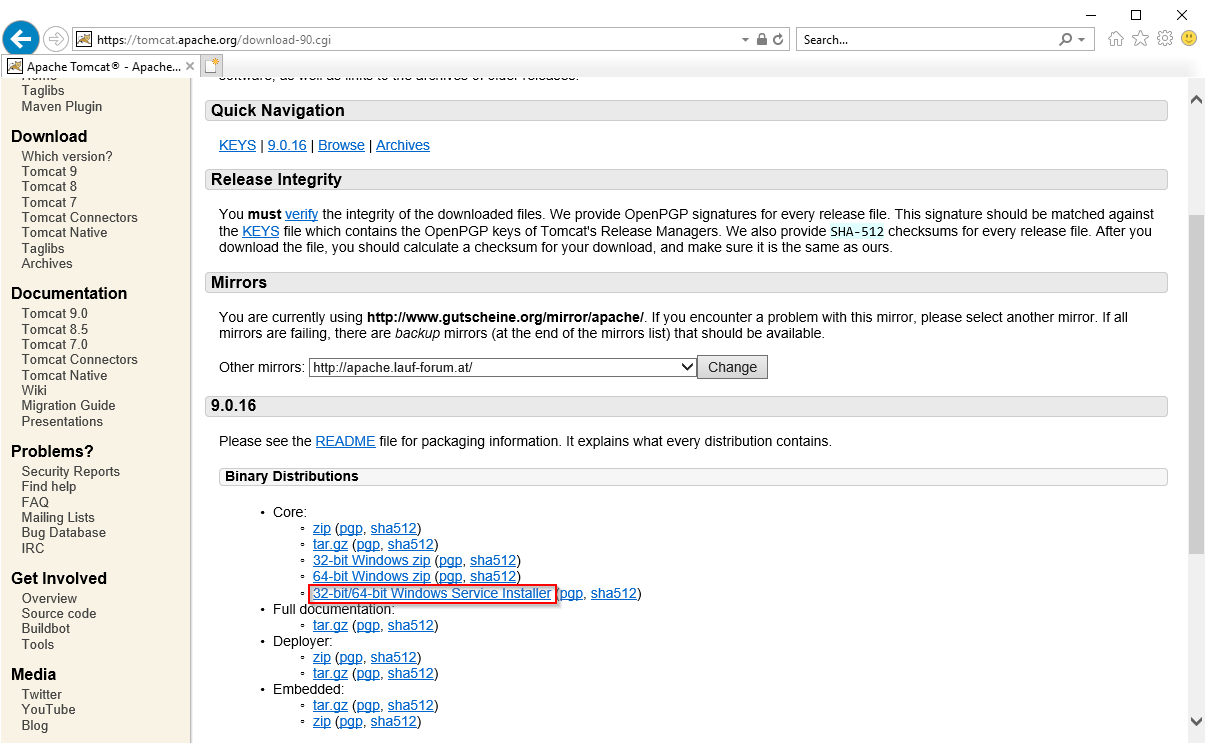Download 32-bit/64-bit Windows Service Installer

click(x=432, y=593)
